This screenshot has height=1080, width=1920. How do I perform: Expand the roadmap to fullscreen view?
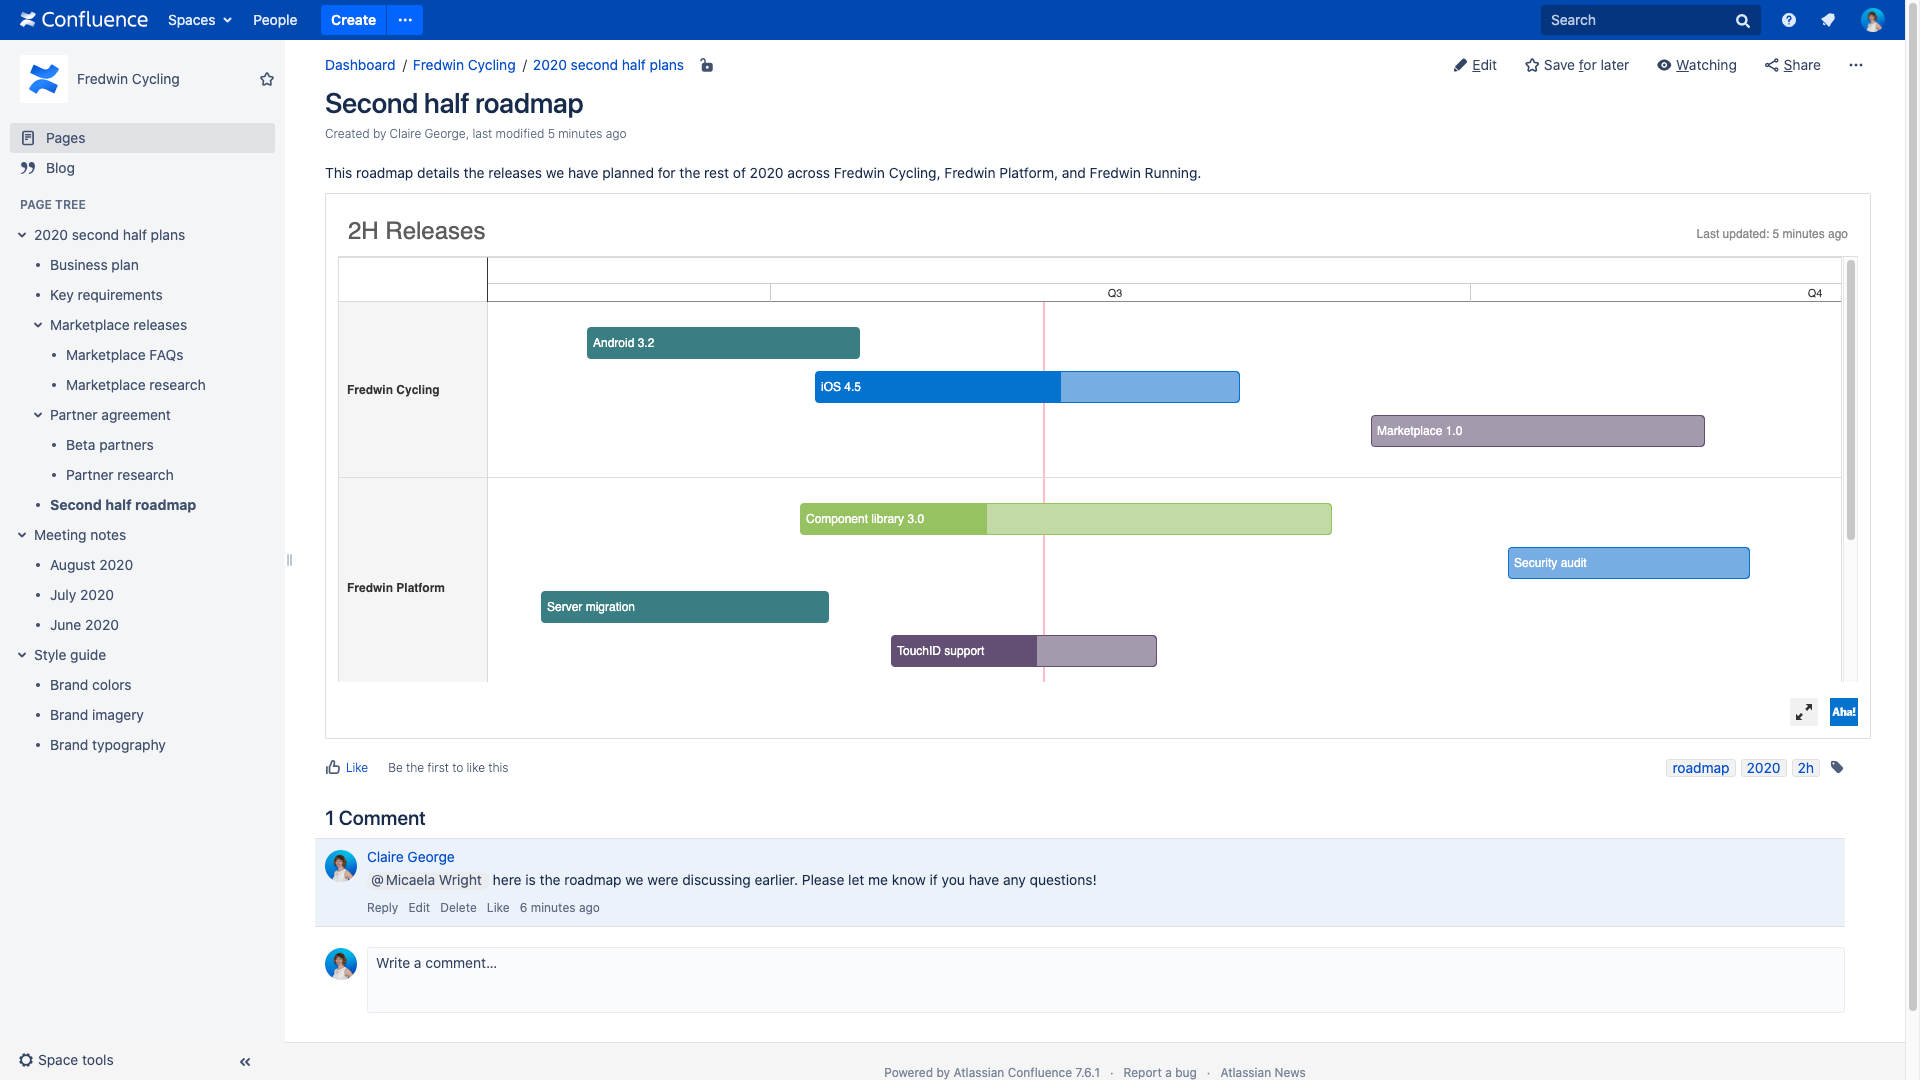click(1804, 712)
